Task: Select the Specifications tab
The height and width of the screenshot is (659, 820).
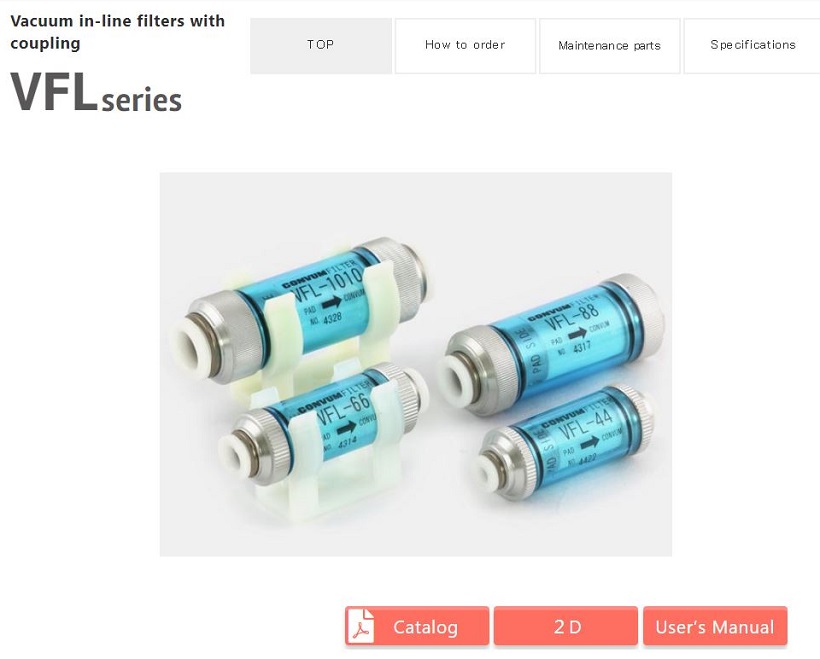Action: point(752,46)
